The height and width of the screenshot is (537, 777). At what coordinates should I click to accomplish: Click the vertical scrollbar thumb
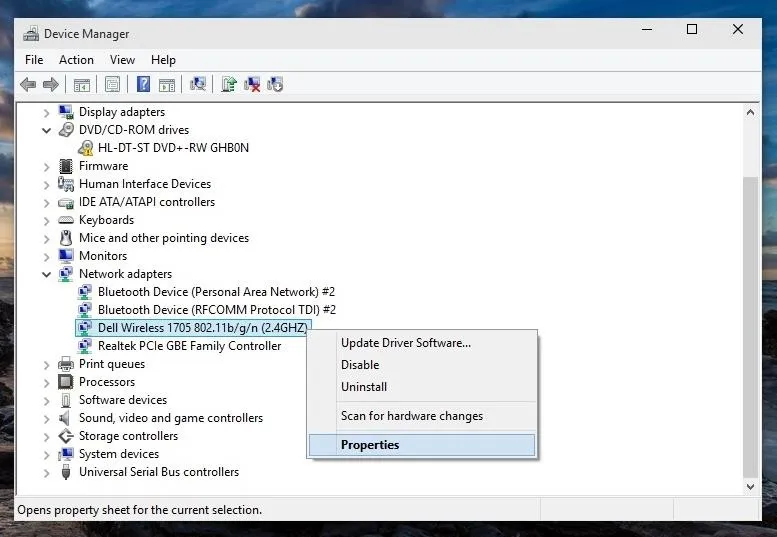(750, 326)
